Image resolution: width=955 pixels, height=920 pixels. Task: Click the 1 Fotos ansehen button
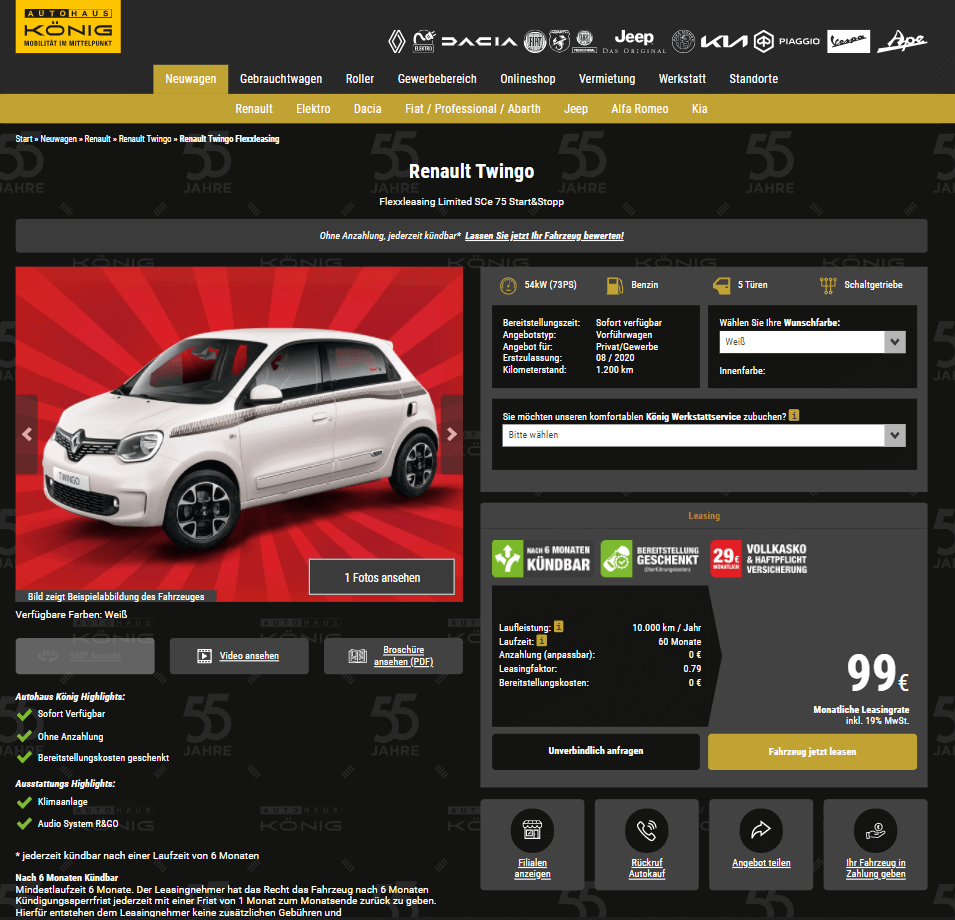pos(382,577)
